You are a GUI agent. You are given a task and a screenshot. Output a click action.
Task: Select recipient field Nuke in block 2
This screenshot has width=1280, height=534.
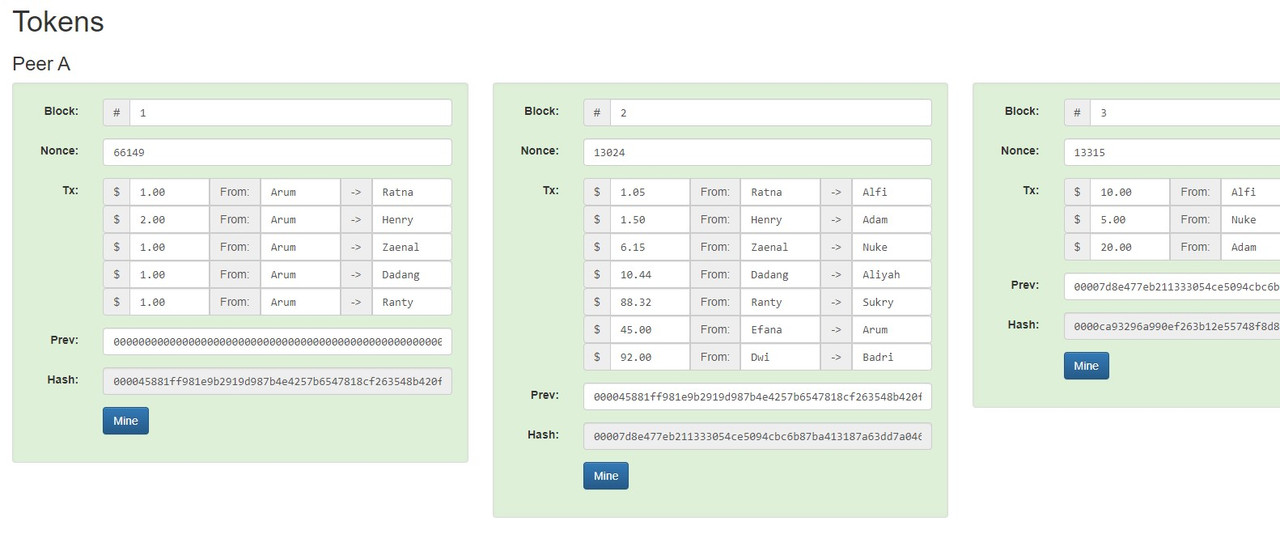[892, 247]
